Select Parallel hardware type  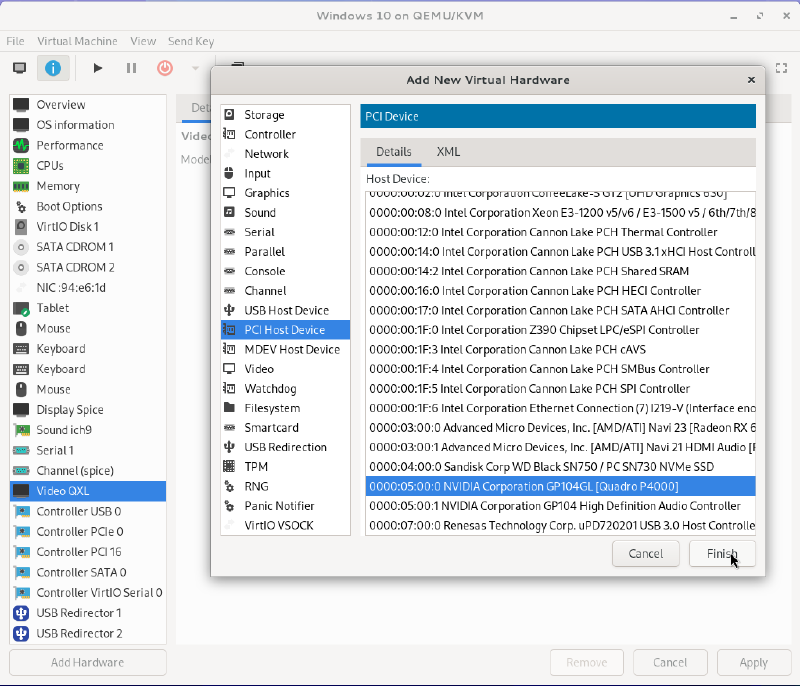(286, 252)
